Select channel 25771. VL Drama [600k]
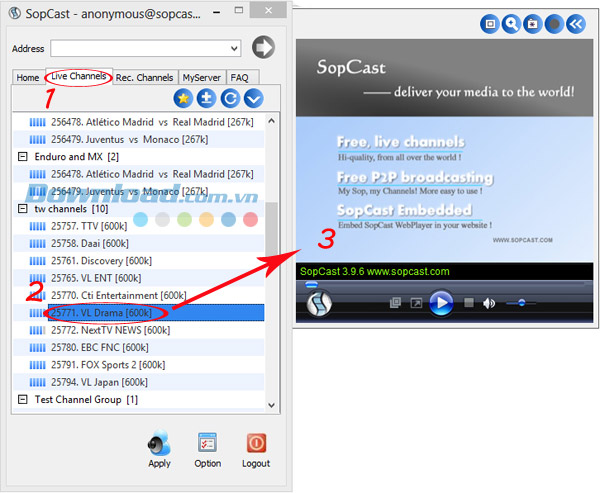The width and height of the screenshot is (600, 493). pos(156,313)
